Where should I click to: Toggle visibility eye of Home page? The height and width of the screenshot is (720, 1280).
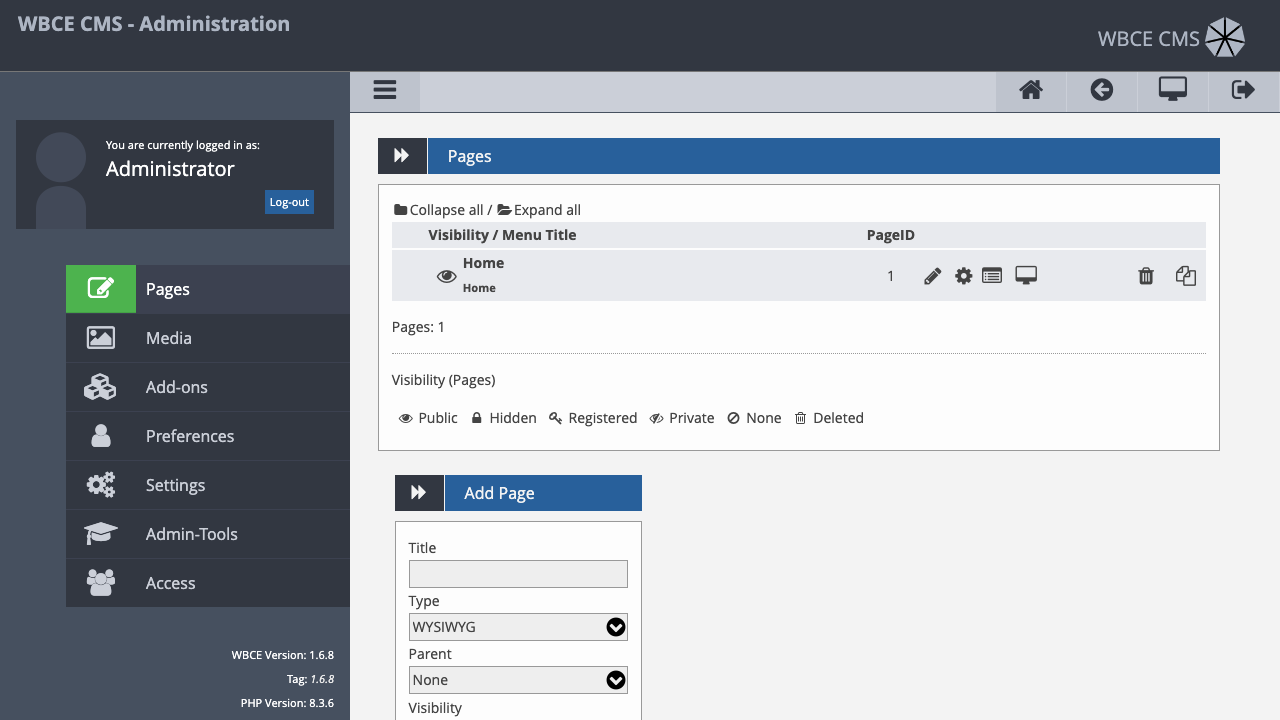pos(447,276)
